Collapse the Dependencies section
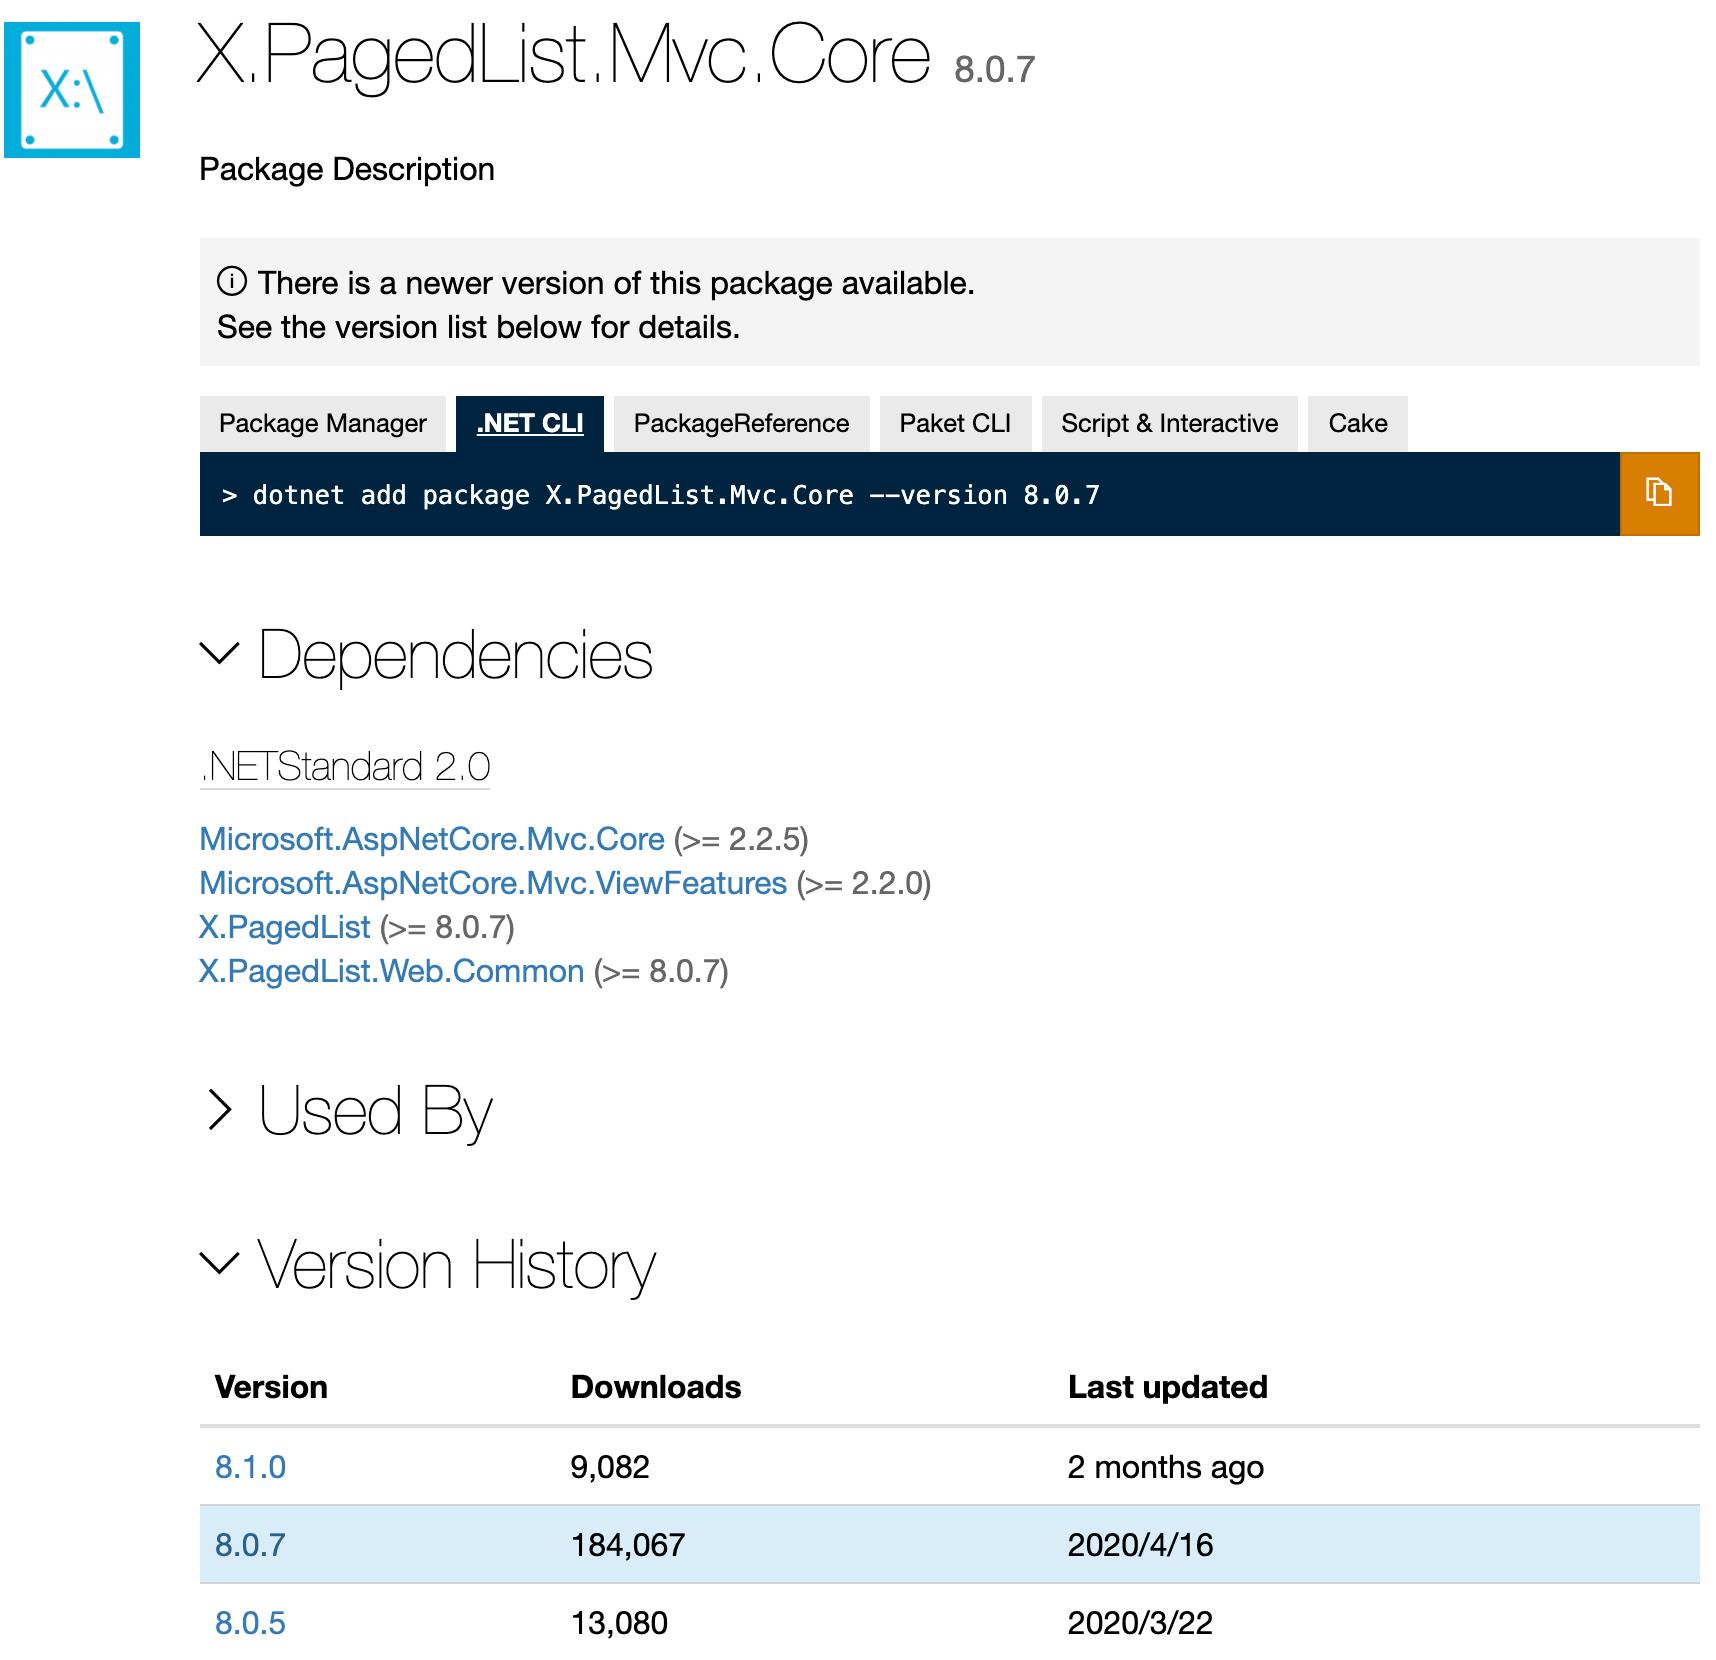1716x1660 pixels. tap(220, 654)
